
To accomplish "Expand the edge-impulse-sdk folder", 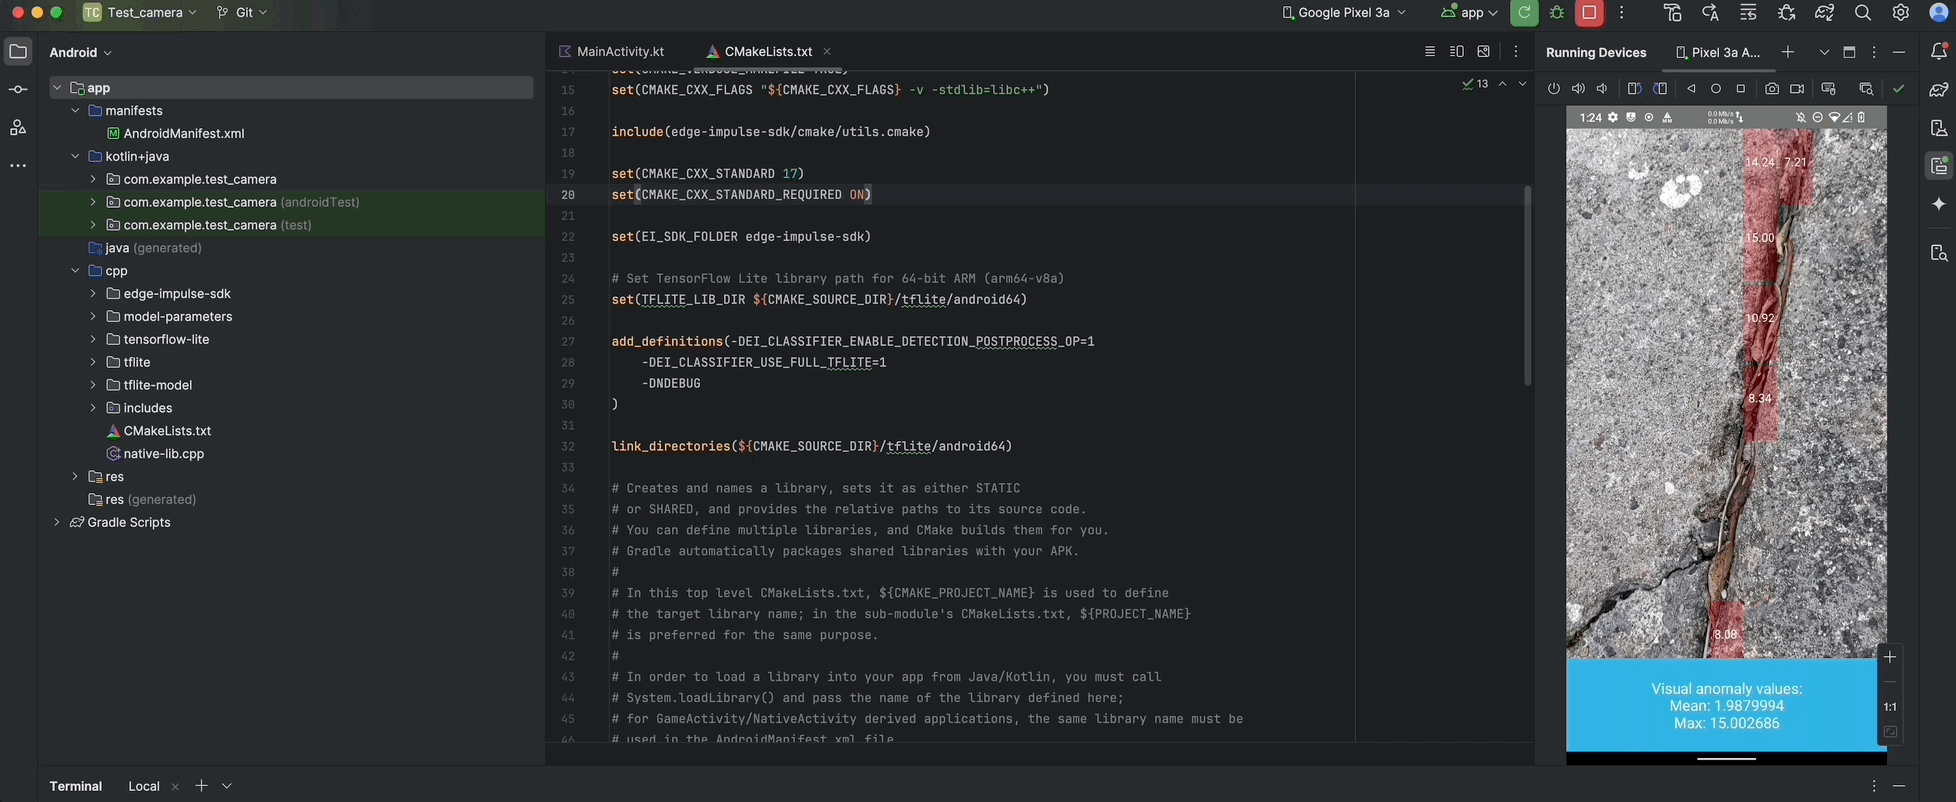I will pos(93,294).
